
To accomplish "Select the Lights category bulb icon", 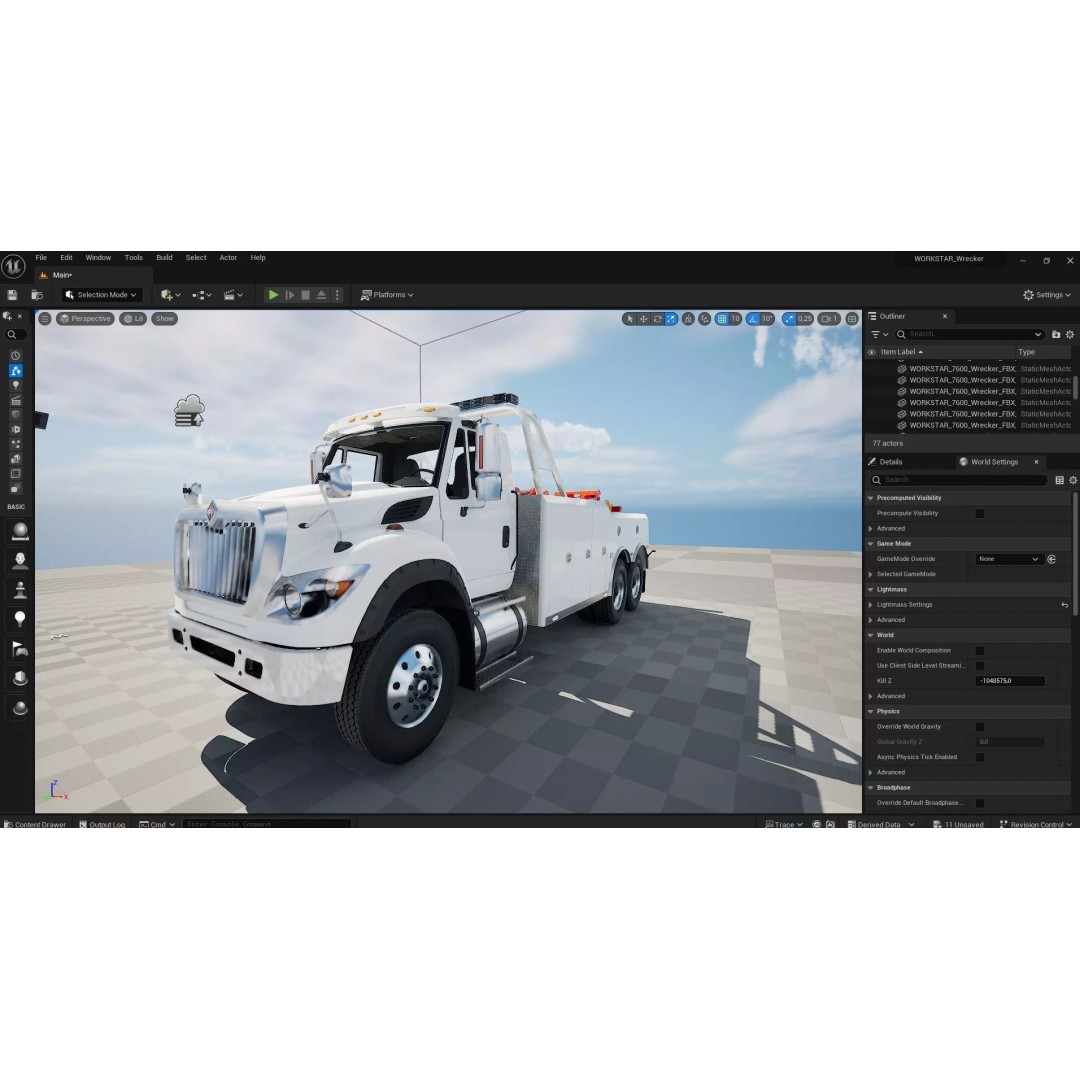I will point(16,385).
